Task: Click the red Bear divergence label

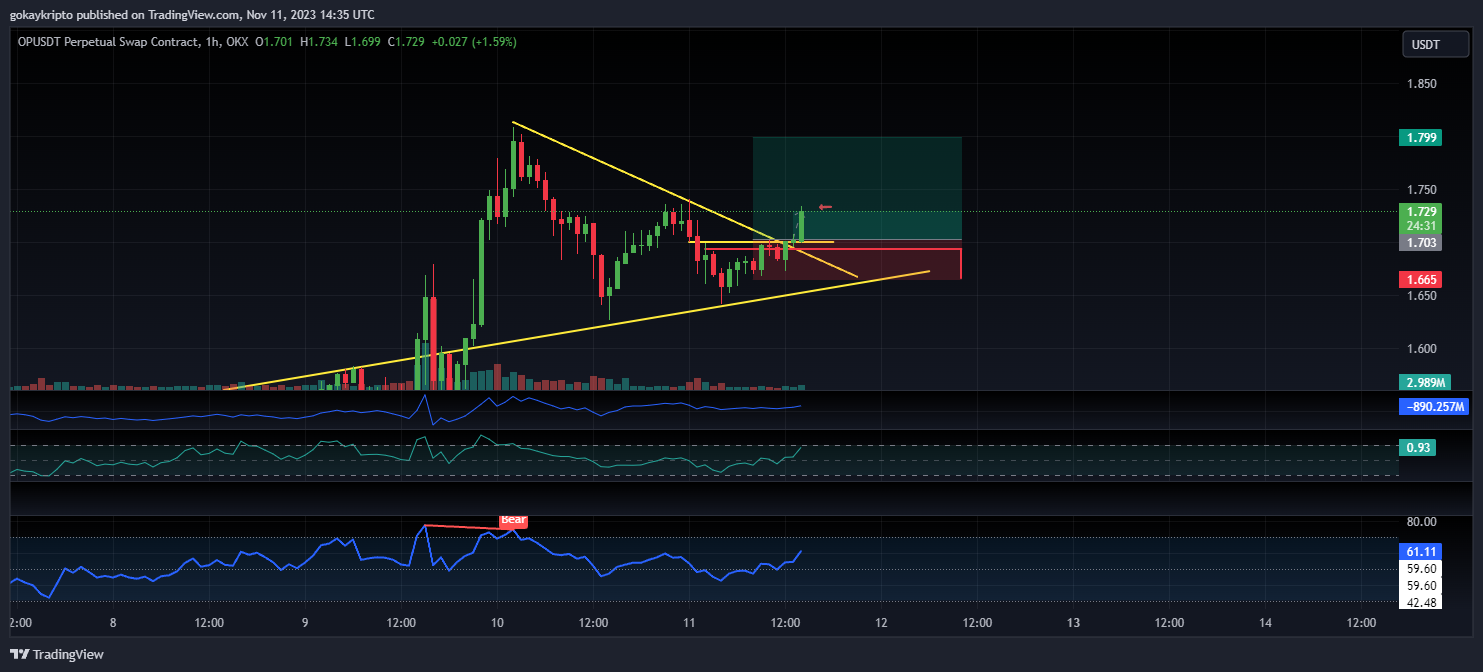Action: pyautogui.click(x=513, y=520)
